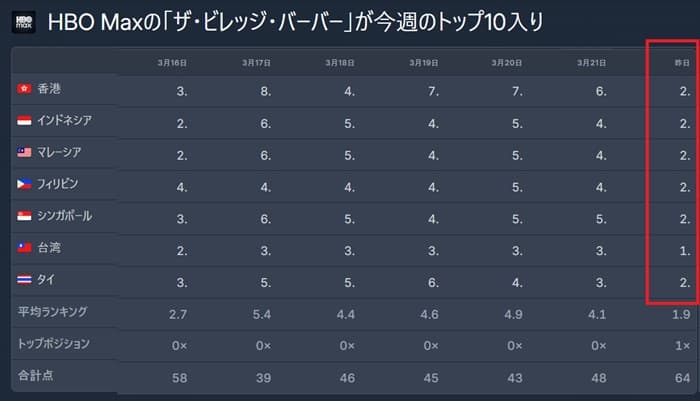700x401 pixels.
Task: Click the Indonesia flag icon
Action: pyautogui.click(x=24, y=121)
